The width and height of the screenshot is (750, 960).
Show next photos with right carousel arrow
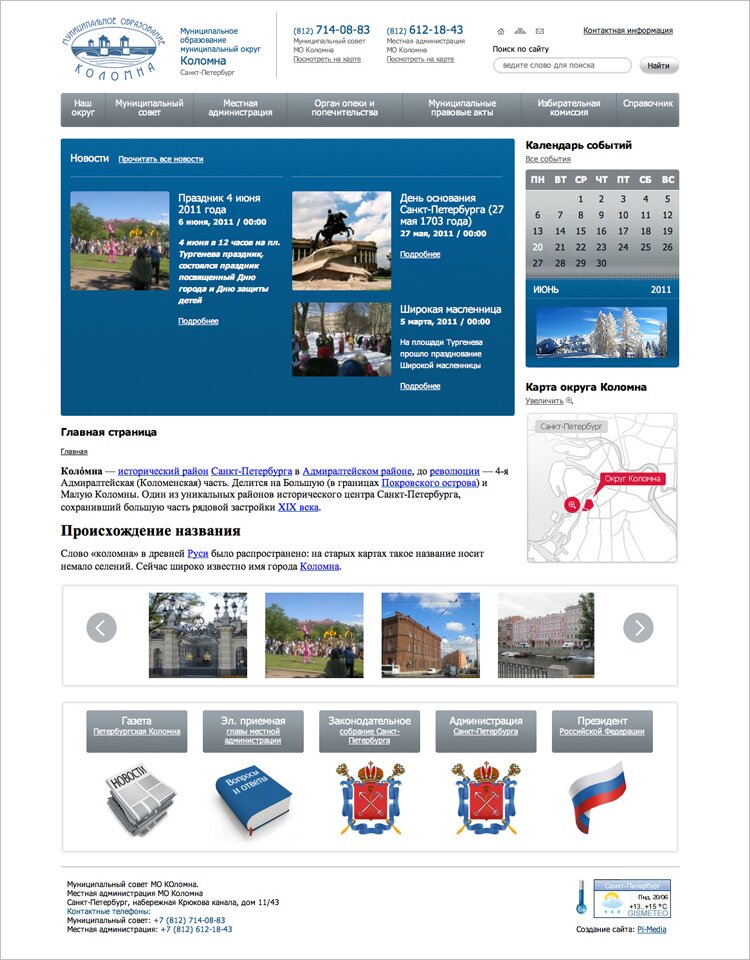(639, 628)
